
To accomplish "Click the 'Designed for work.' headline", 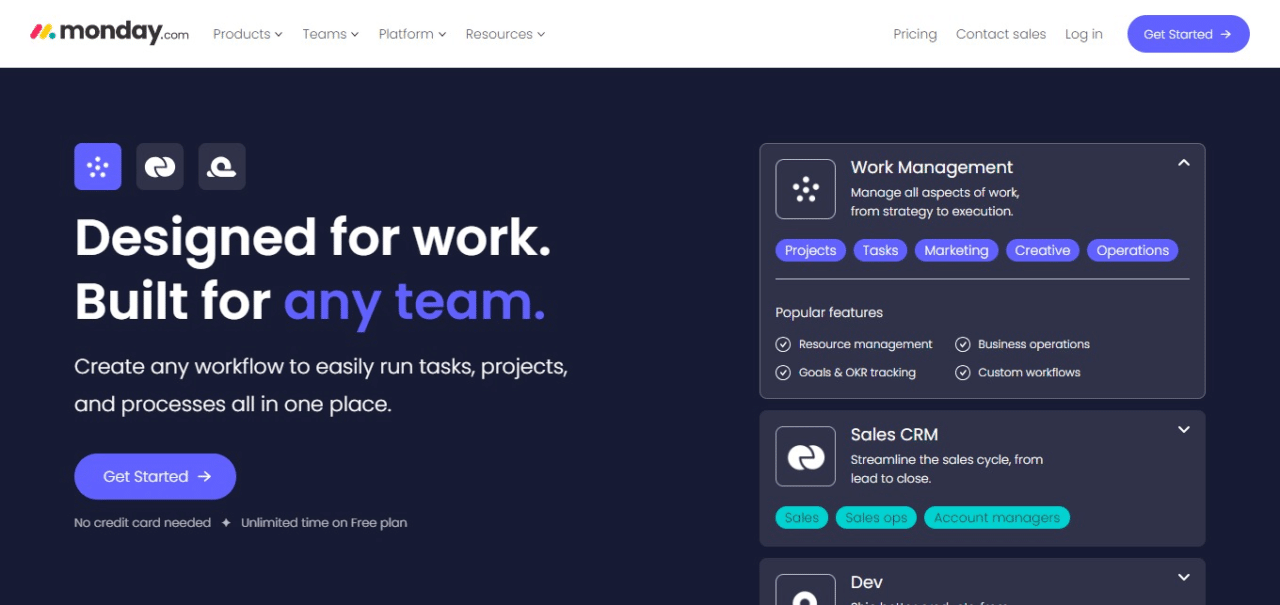I will click(x=313, y=238).
